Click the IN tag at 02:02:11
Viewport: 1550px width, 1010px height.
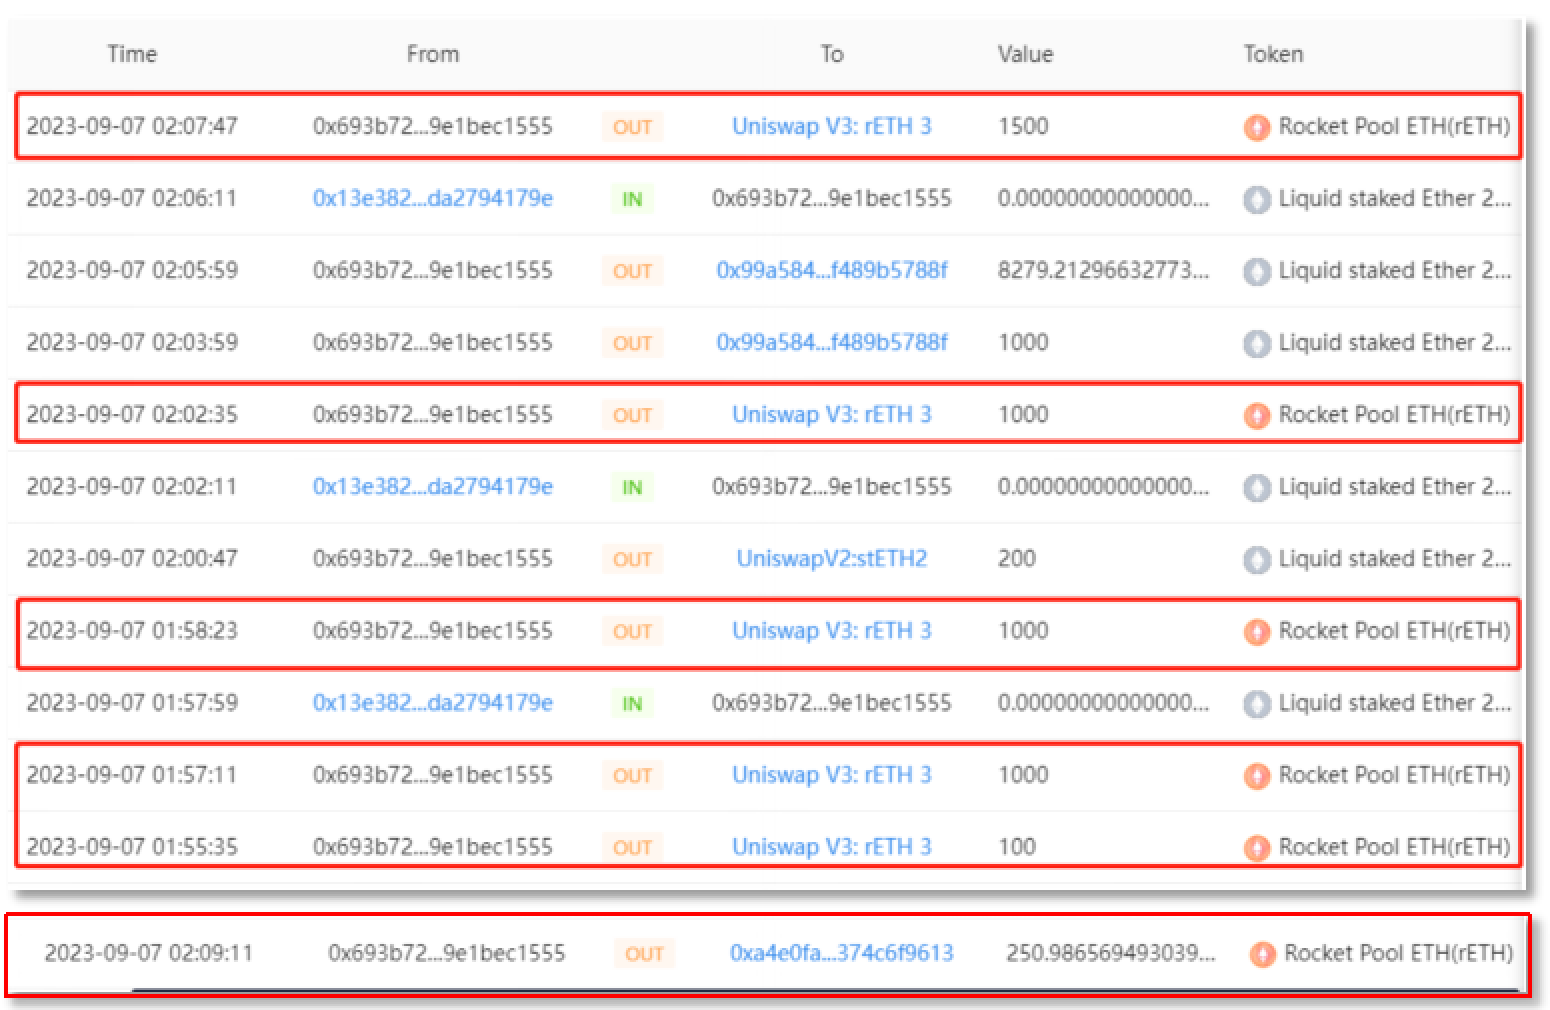pyautogui.click(x=632, y=487)
